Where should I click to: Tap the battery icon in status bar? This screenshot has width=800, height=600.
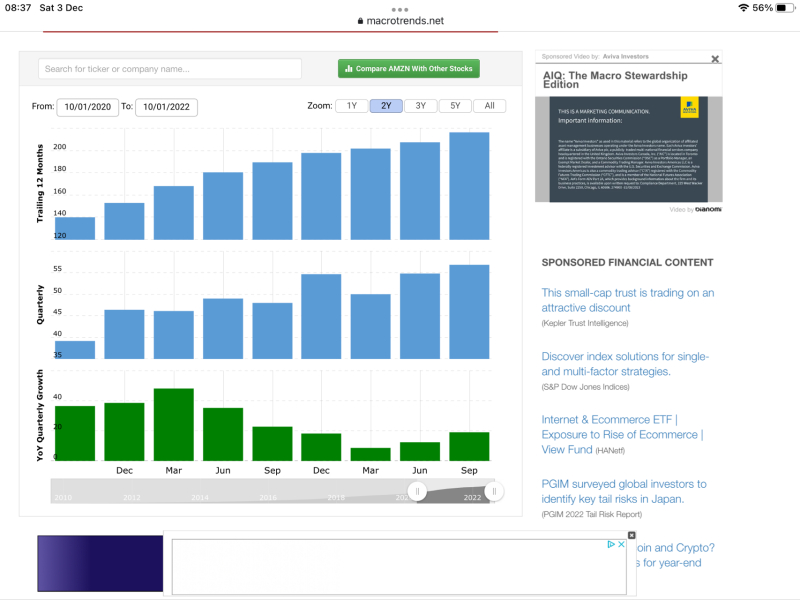click(783, 7)
